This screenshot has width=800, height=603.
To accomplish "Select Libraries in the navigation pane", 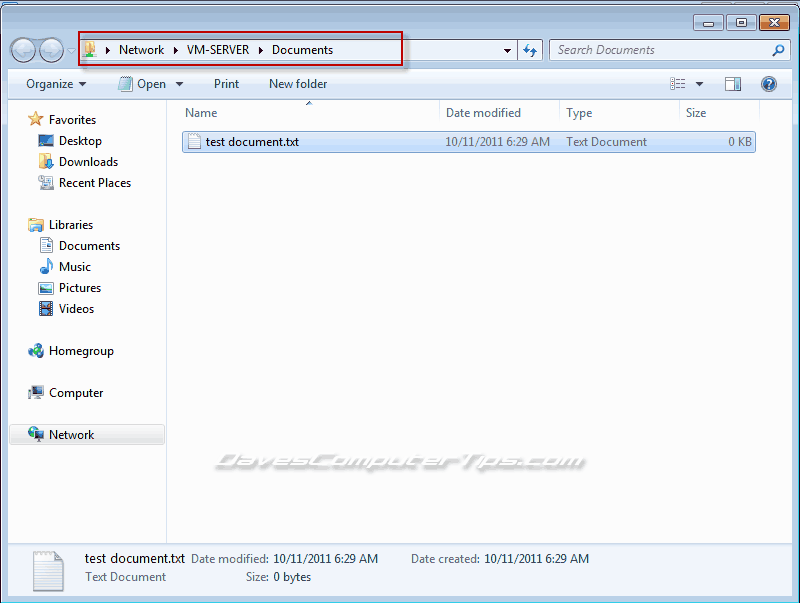I will coord(71,225).
